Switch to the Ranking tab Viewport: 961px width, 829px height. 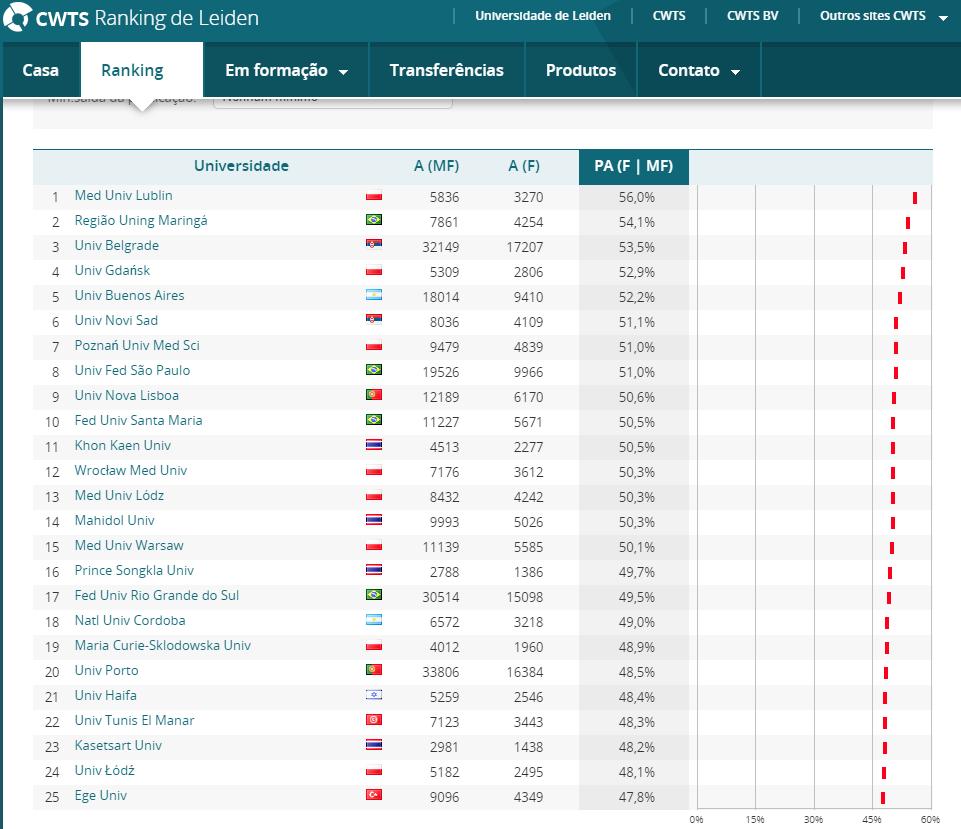click(x=132, y=70)
